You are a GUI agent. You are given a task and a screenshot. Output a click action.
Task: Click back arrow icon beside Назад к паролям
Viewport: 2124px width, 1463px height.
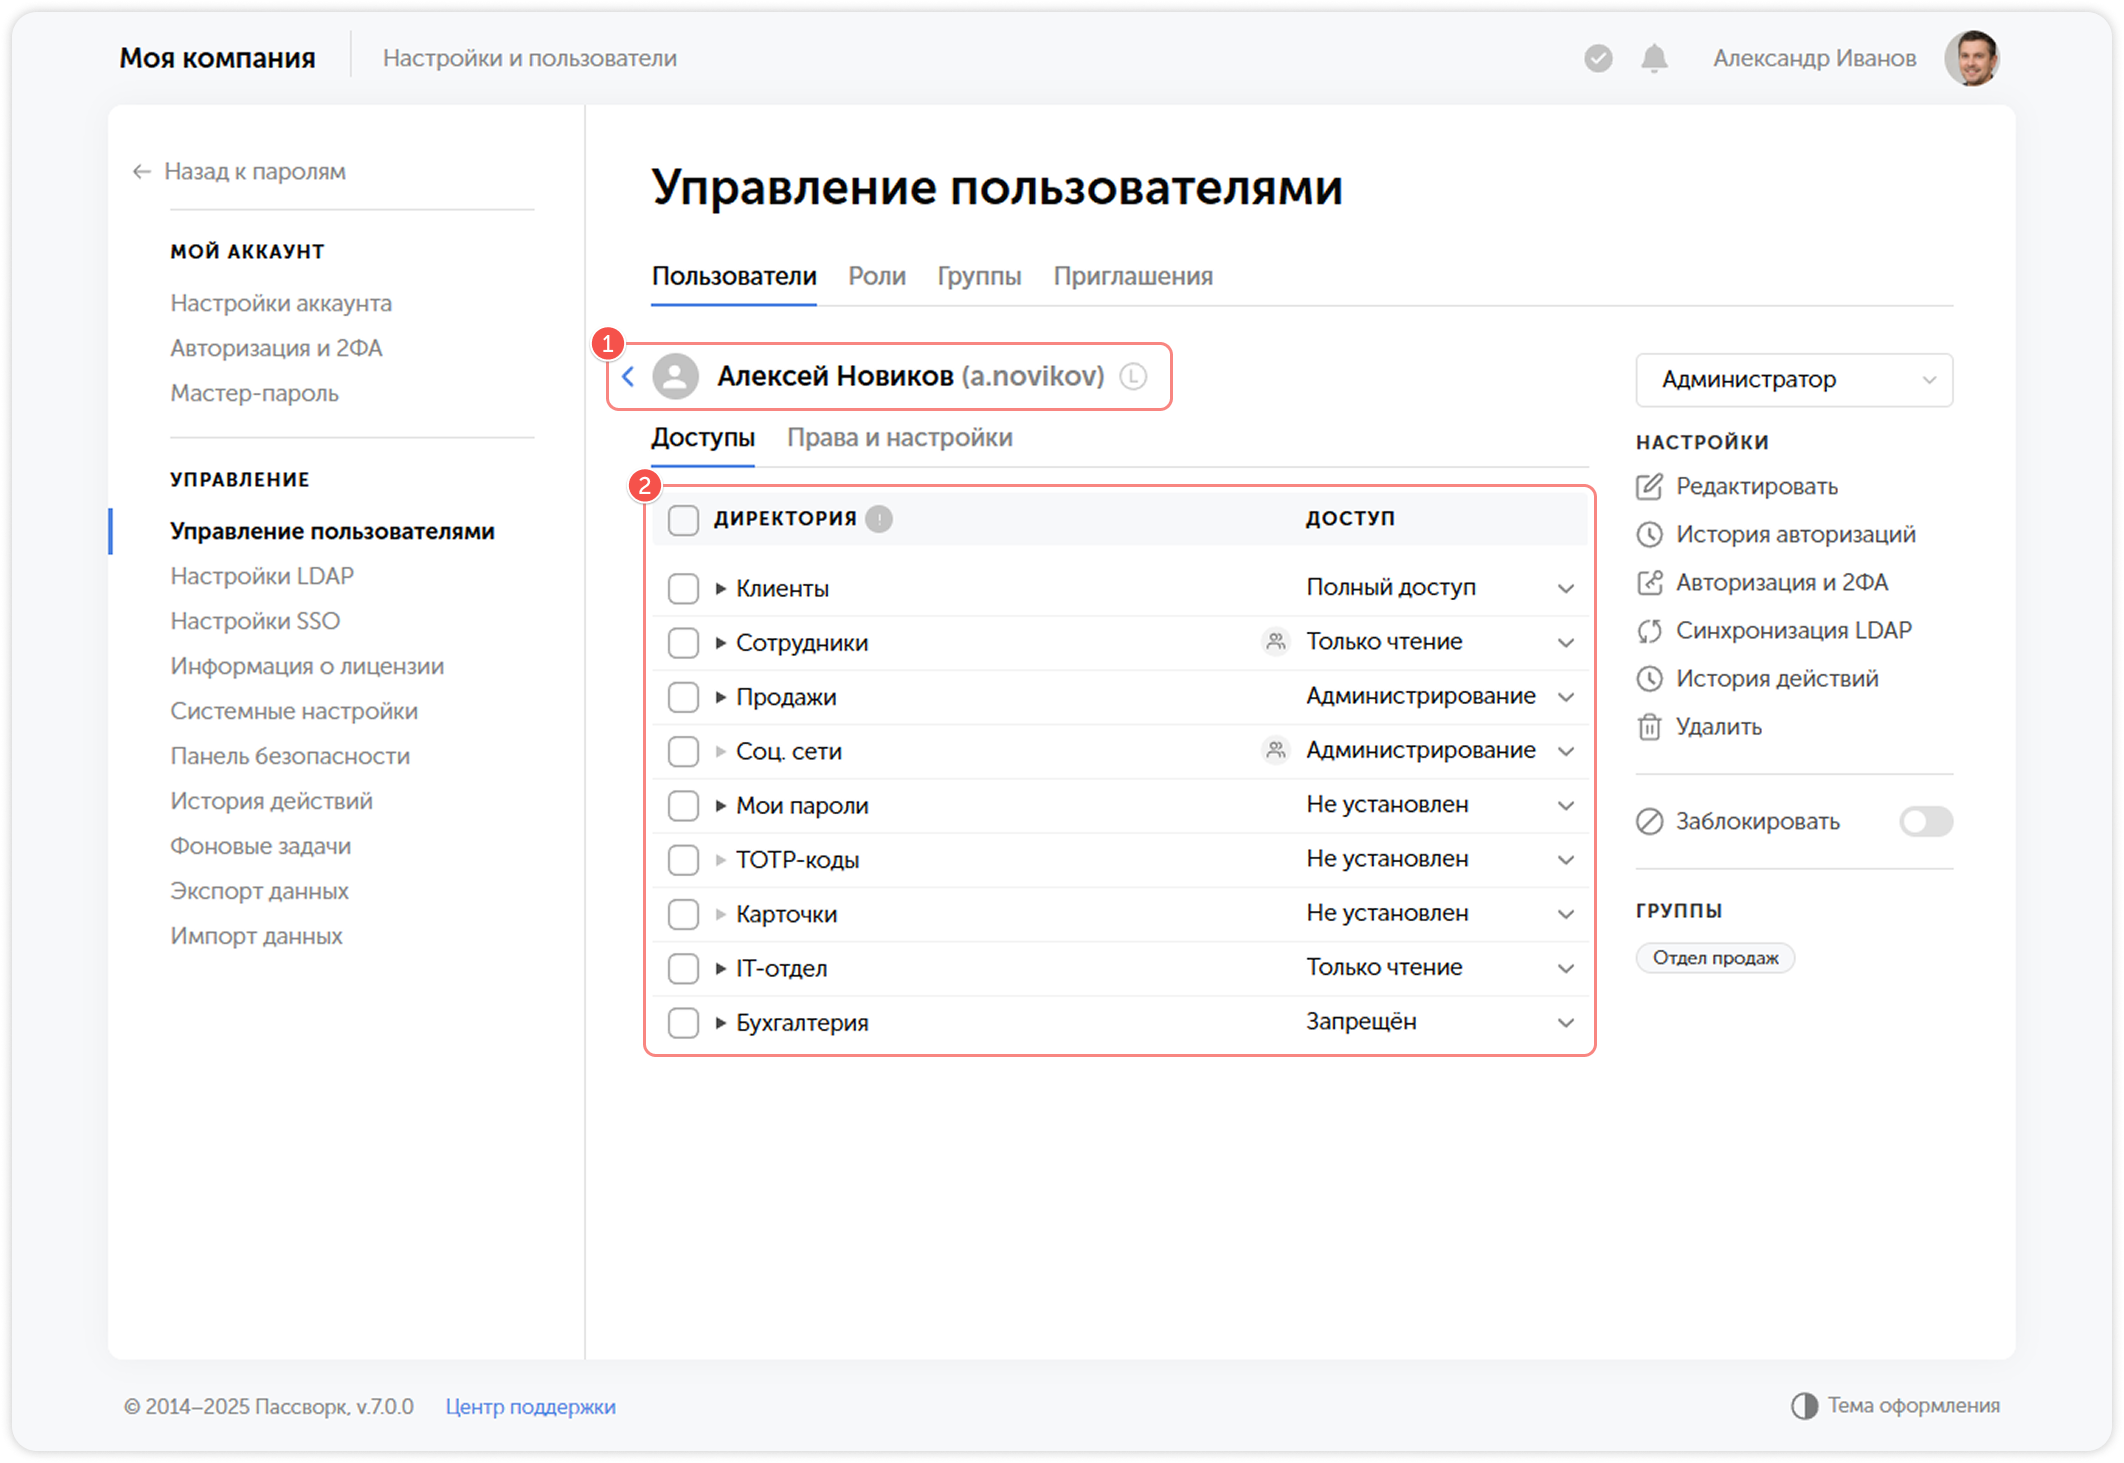[141, 172]
